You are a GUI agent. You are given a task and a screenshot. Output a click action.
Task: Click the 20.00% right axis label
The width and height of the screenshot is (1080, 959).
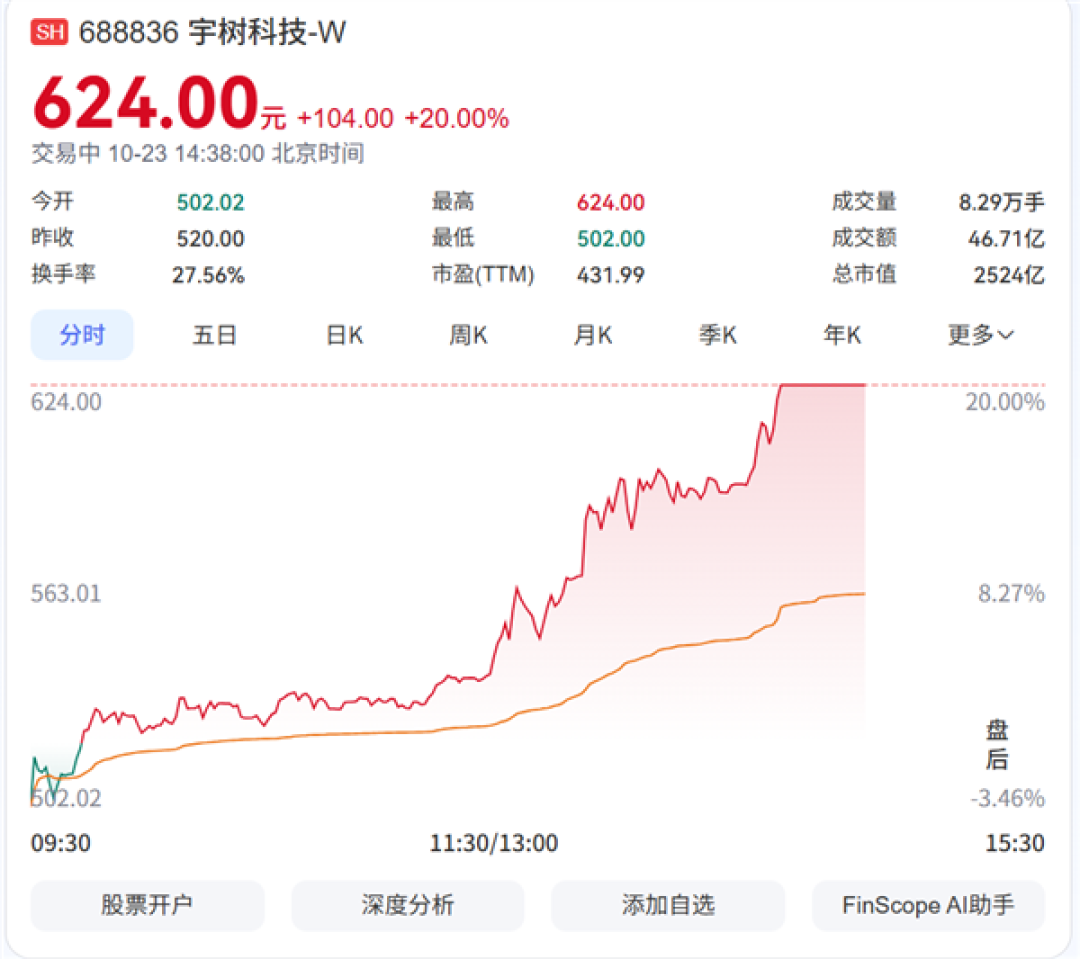[x=1006, y=402]
